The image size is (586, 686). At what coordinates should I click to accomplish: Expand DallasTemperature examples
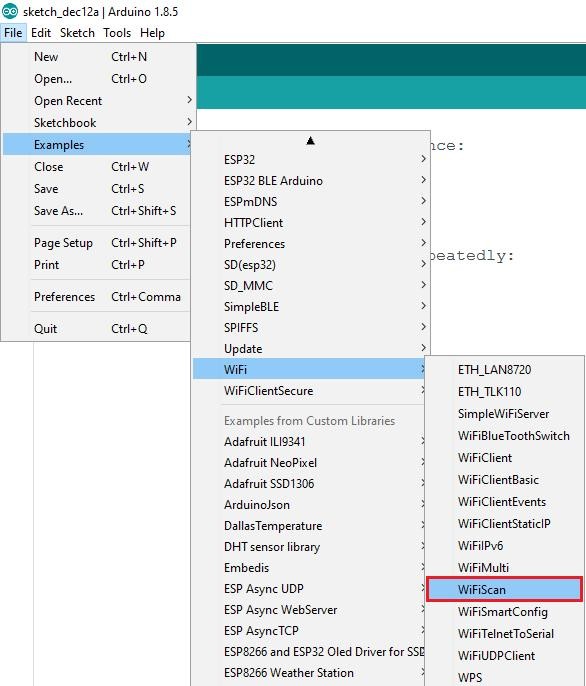[309, 525]
